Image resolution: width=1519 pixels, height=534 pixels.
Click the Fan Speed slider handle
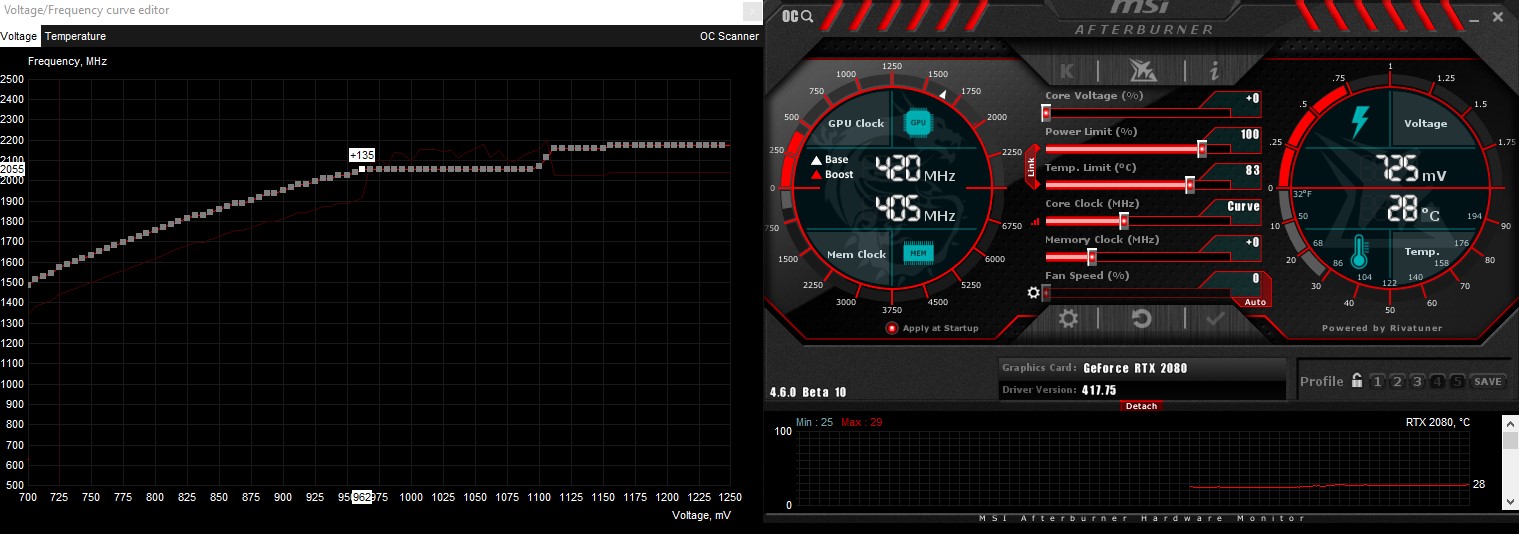(x=1046, y=293)
